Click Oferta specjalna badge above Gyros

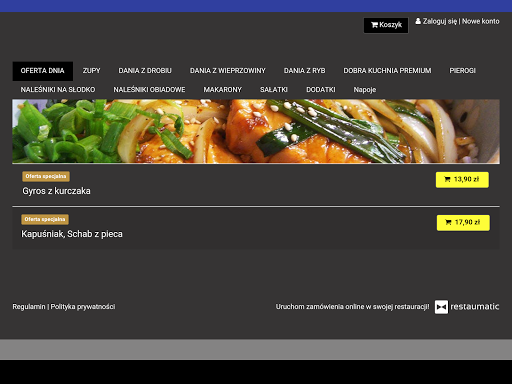click(46, 177)
